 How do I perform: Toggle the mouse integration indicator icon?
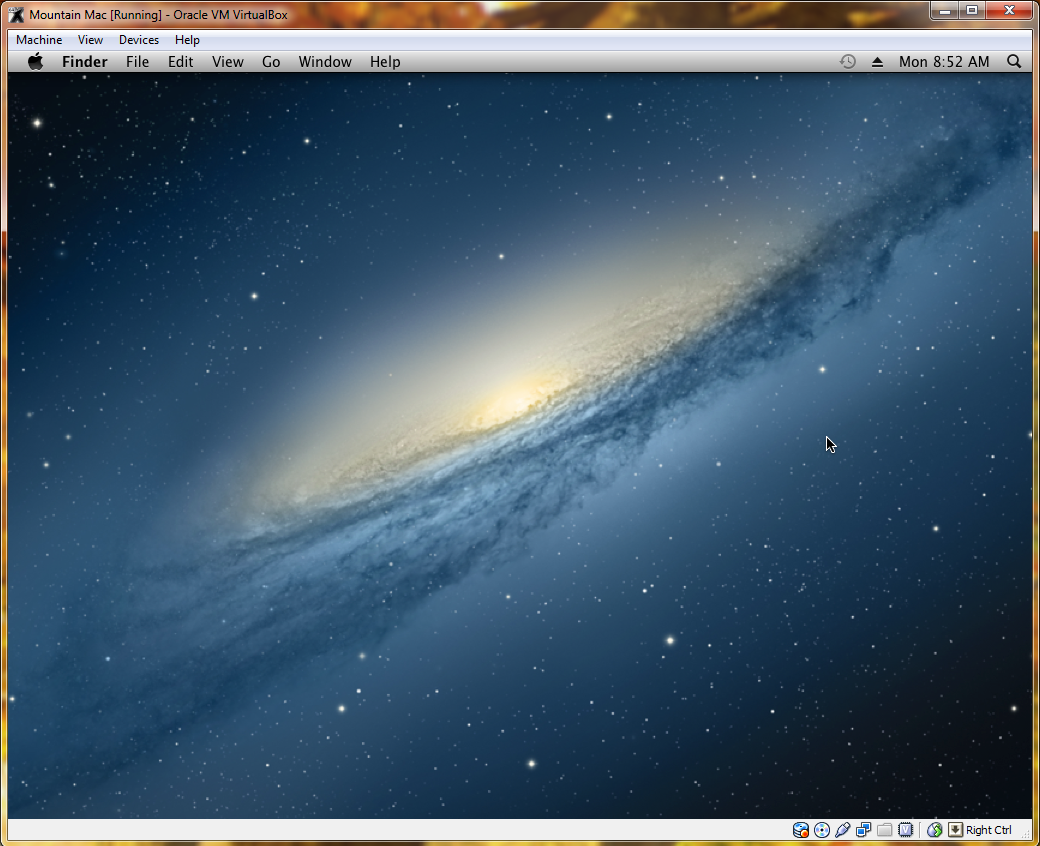pos(935,830)
